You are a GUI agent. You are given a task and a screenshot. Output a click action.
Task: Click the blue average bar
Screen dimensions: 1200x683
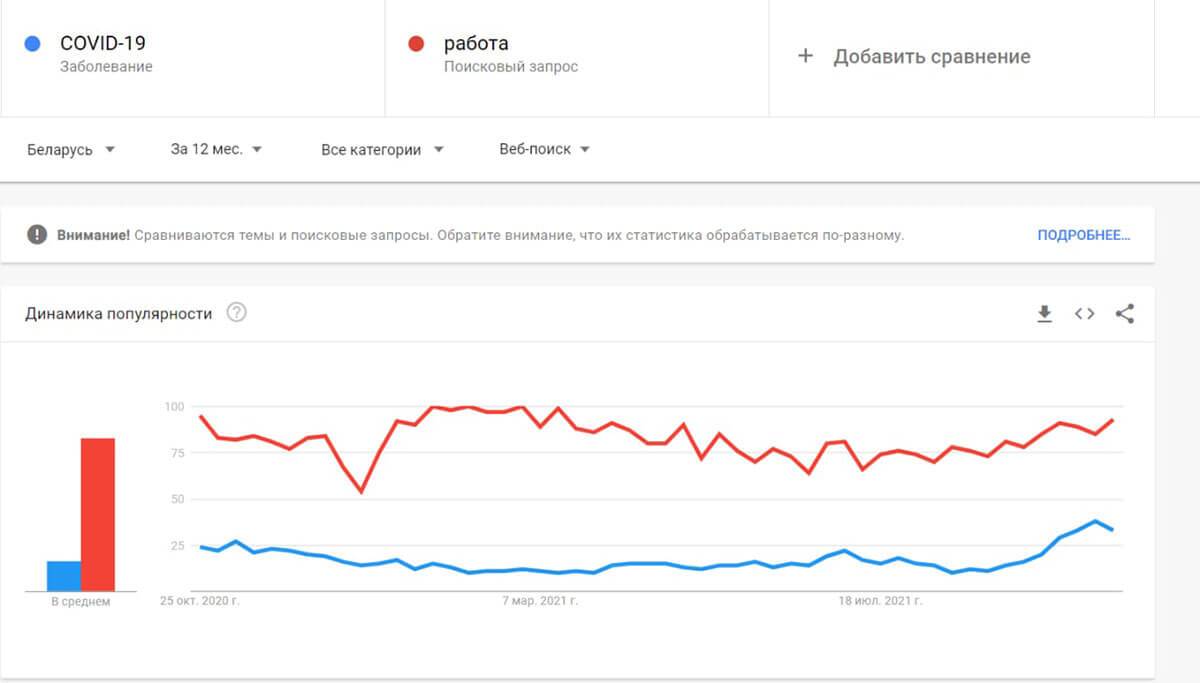64,575
